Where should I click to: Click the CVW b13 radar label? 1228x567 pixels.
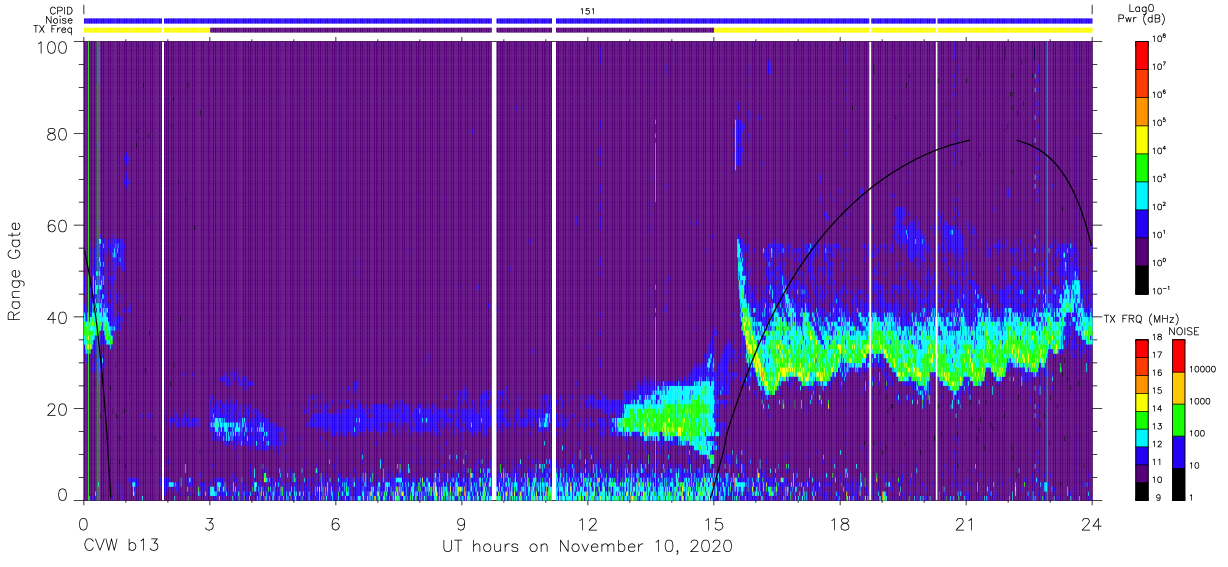[121, 547]
